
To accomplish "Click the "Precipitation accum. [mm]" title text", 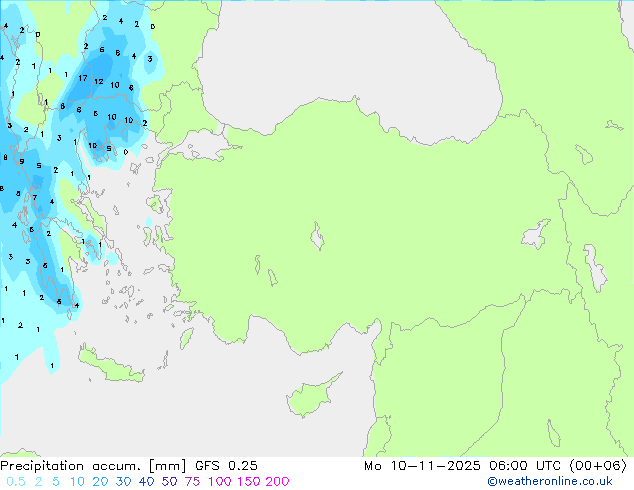I will pos(93,466).
